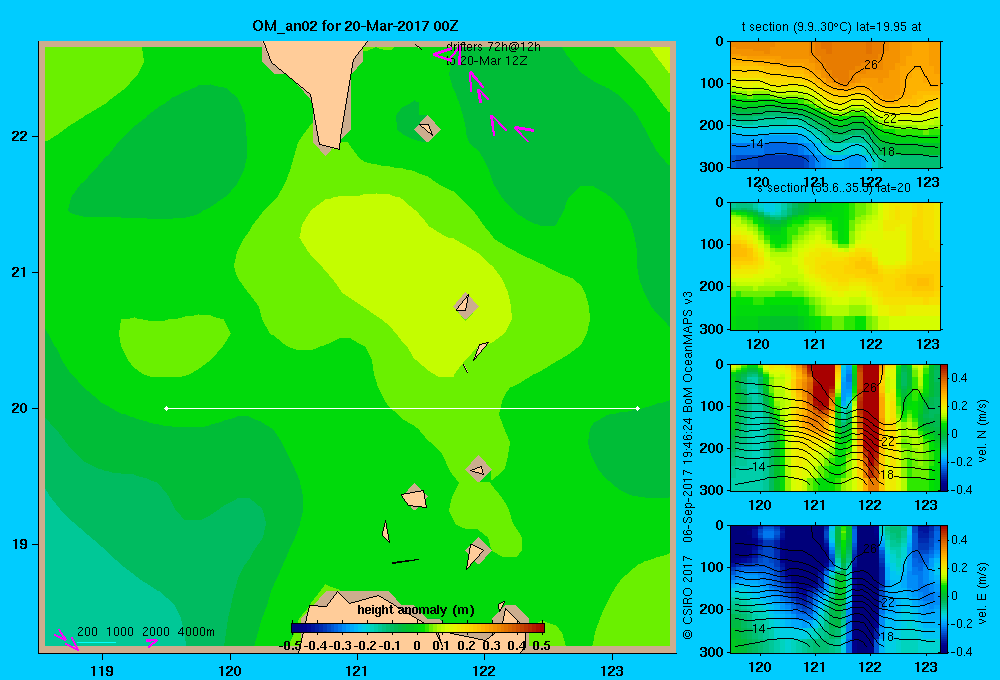Click the 't section (9.9..30°C) lat=19.95 at' heading
Viewport: 1000px width, 680px height.
tap(831, 27)
